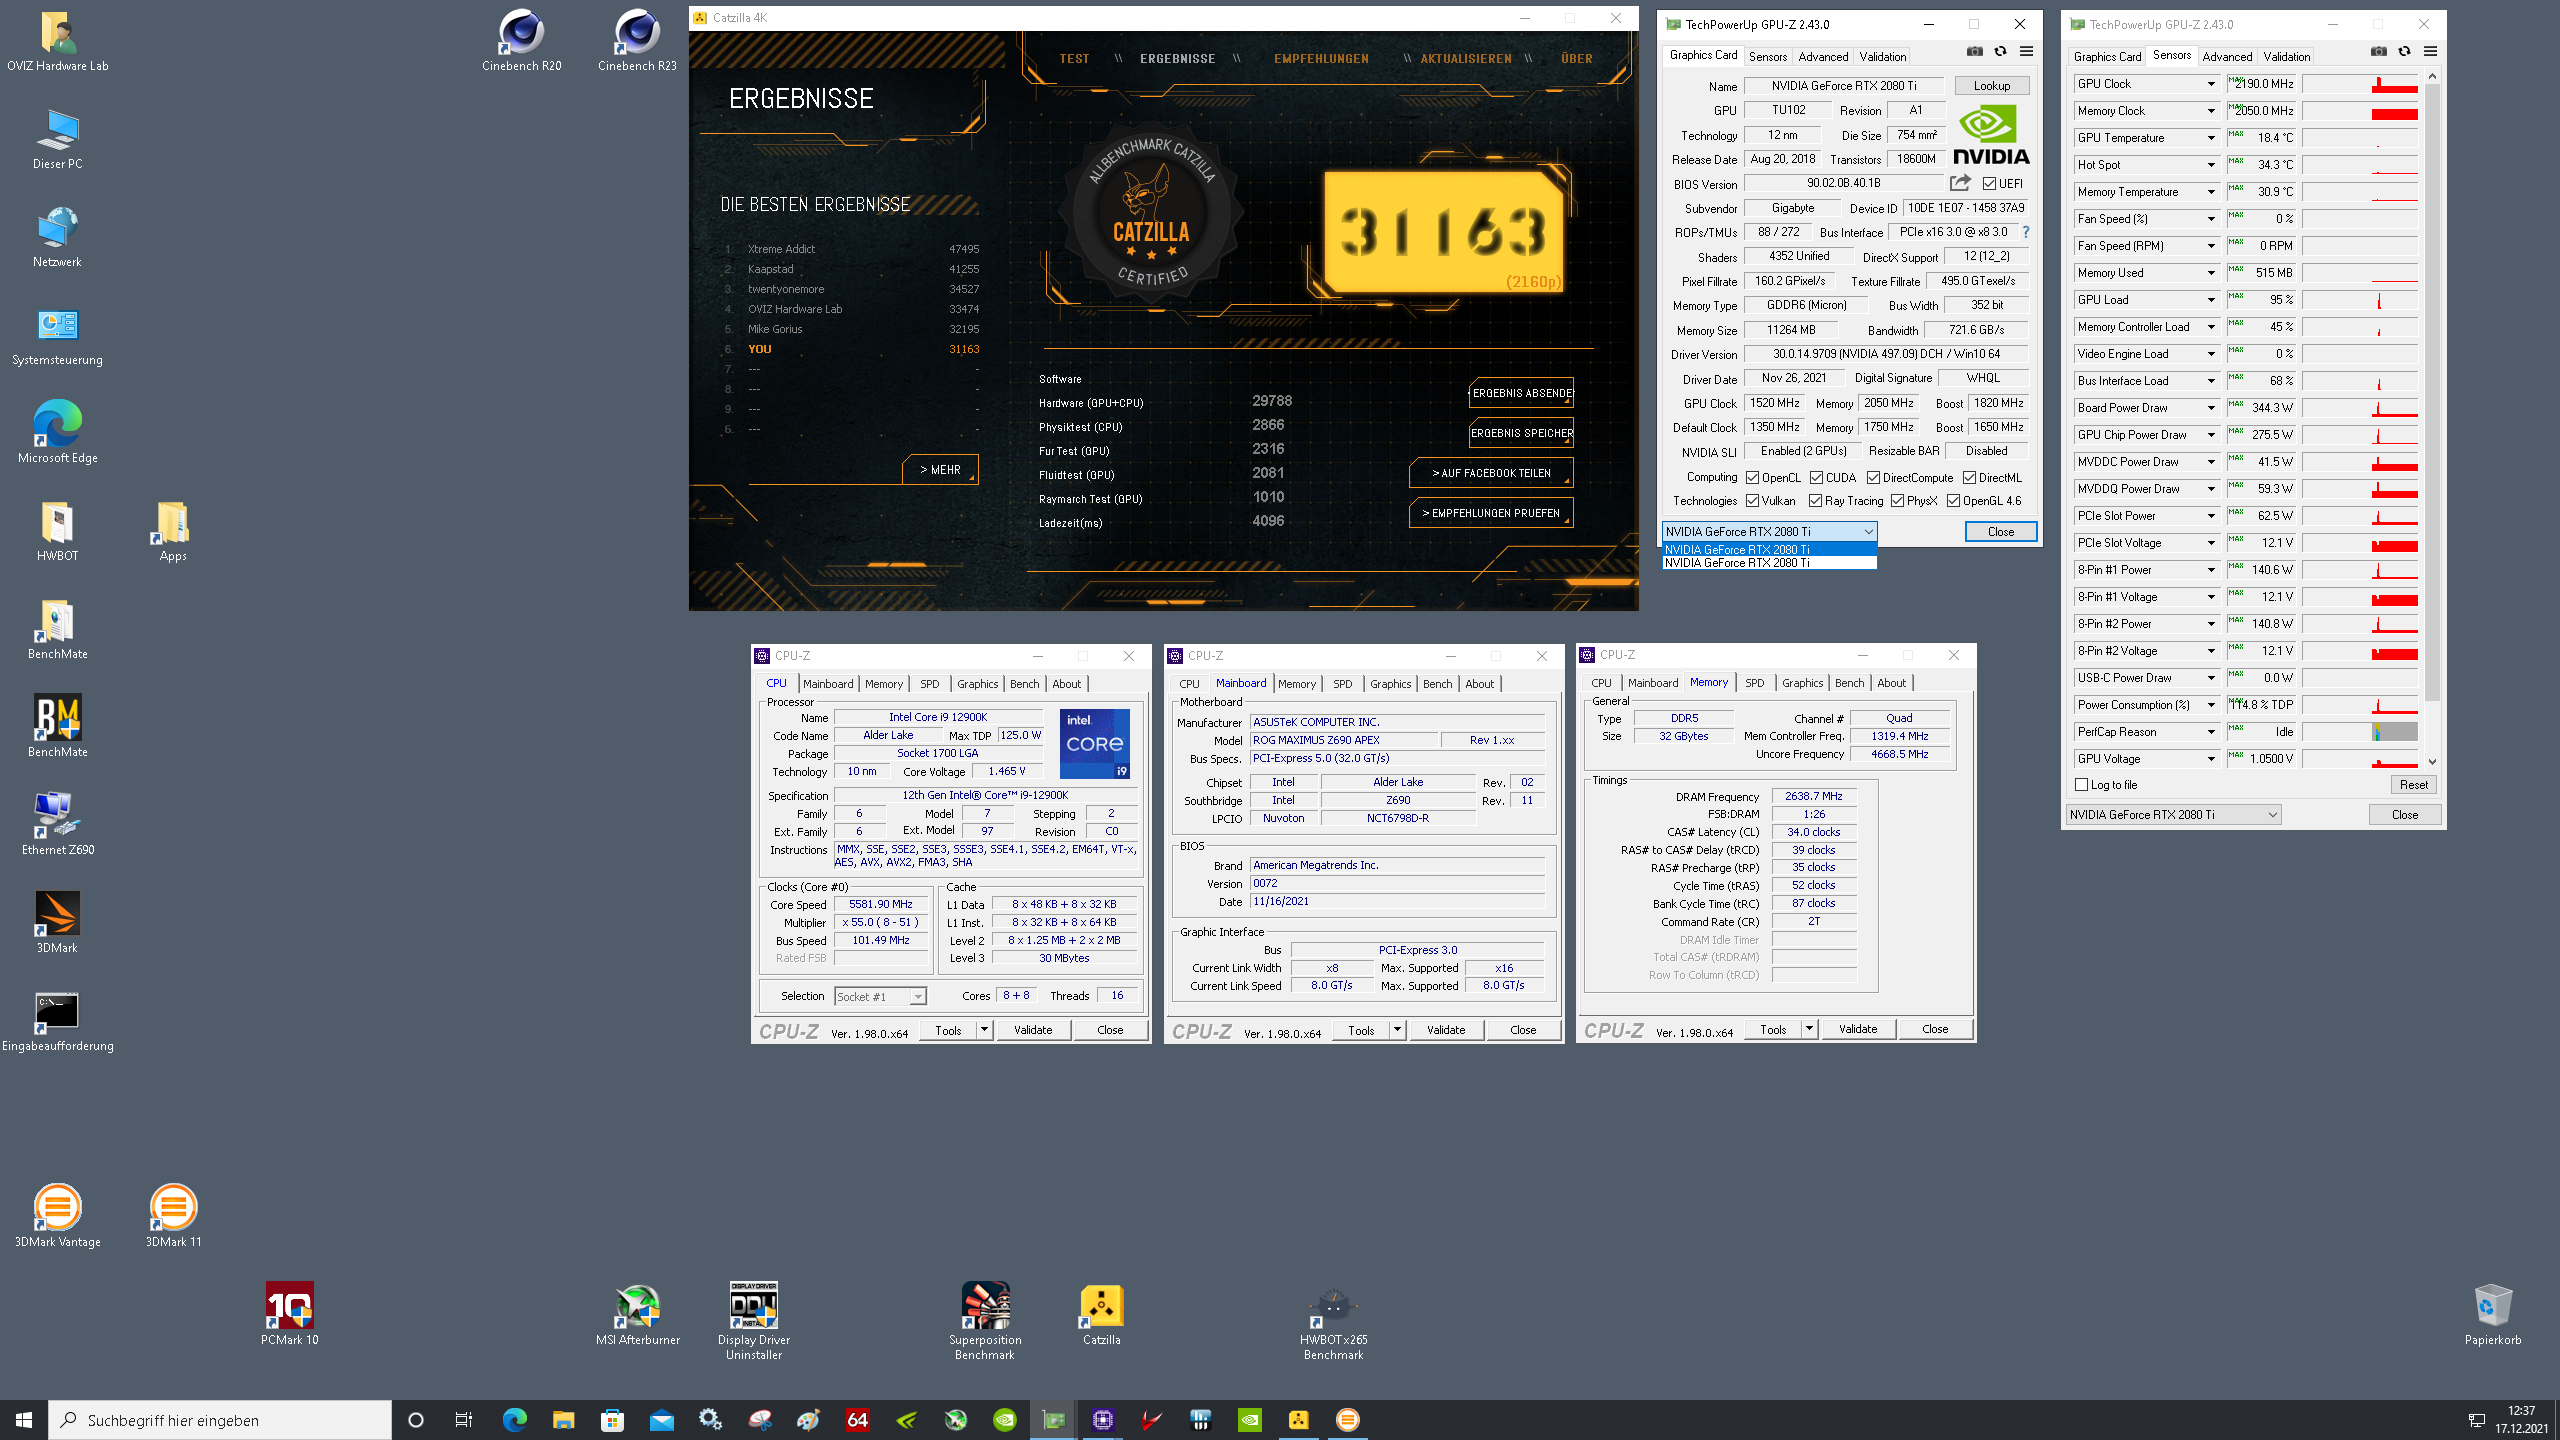Click the camera icon in GPU-Z Sensors window

pos(2378,51)
